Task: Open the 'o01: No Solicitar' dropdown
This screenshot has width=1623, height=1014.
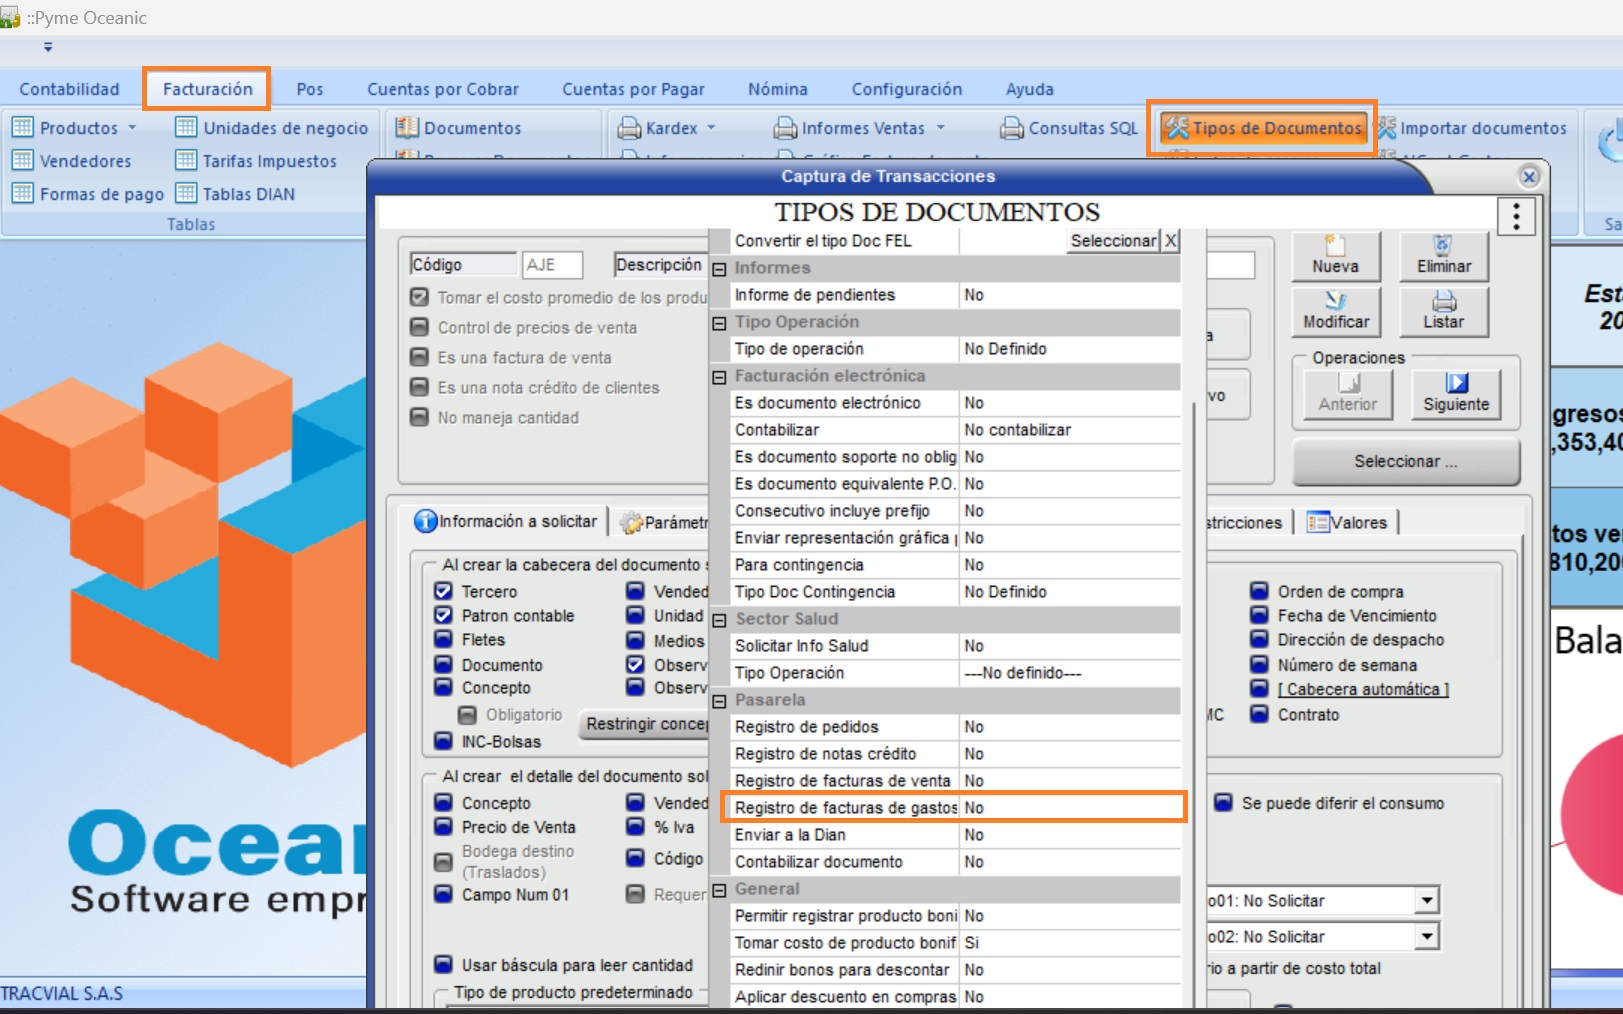Action: [x=1427, y=901]
